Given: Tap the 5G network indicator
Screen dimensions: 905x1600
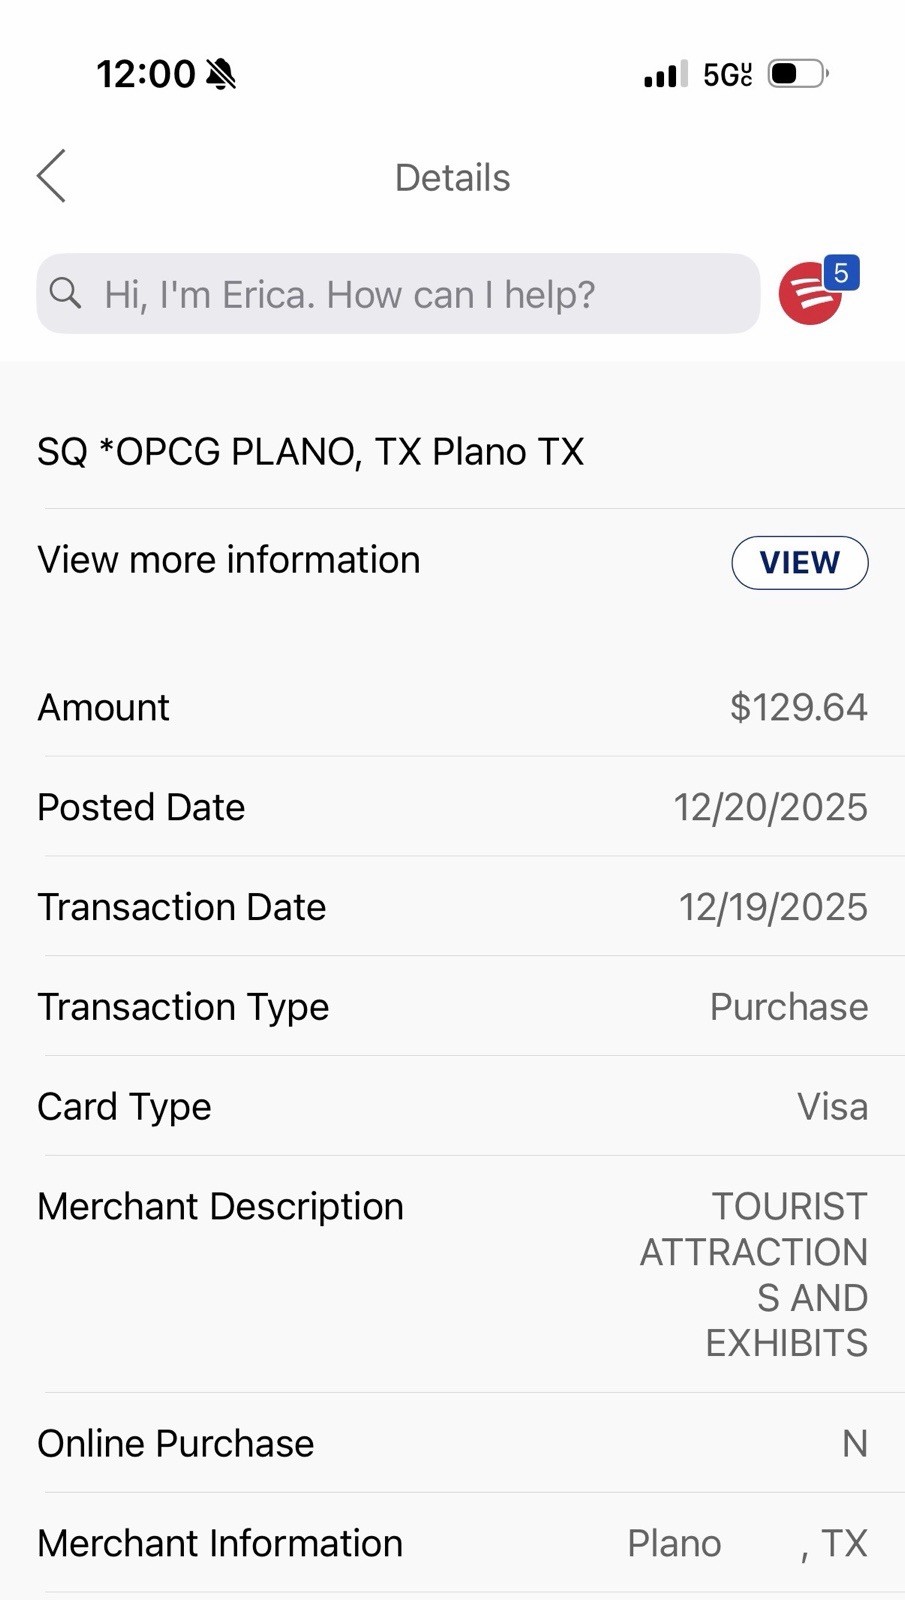Looking at the screenshot, I should coord(727,75).
